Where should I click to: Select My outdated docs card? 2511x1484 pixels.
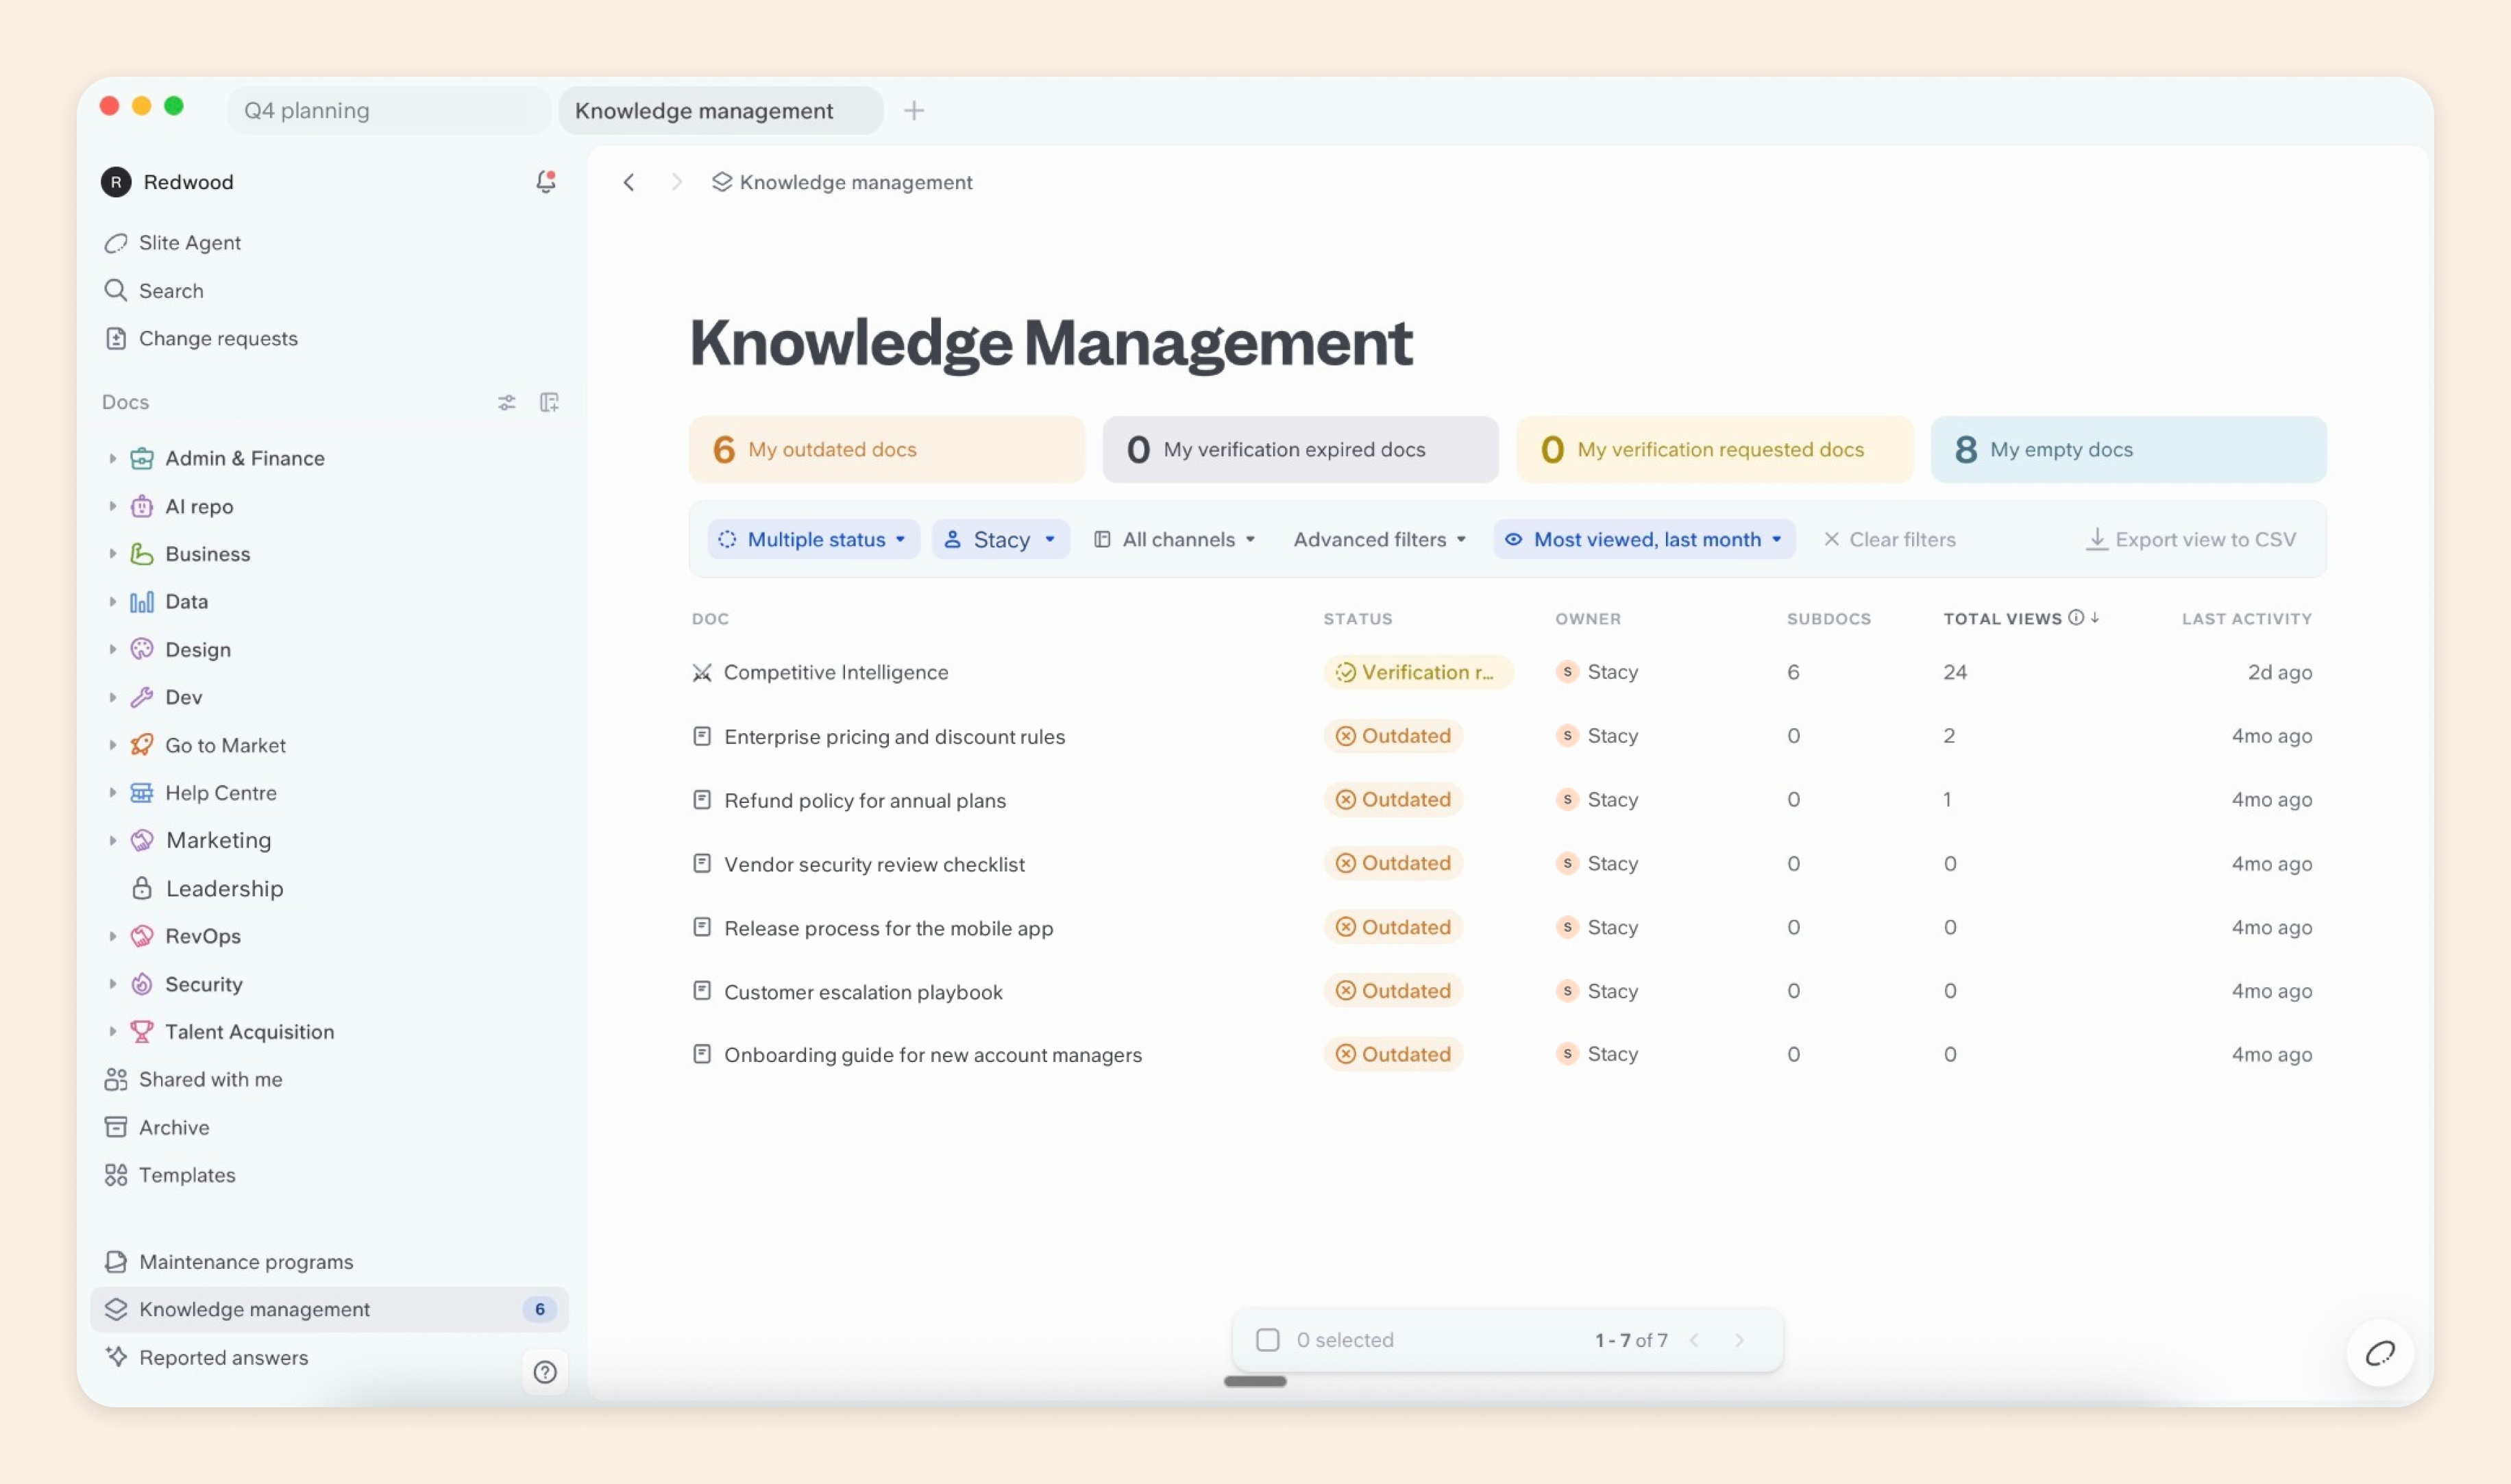coord(886,449)
